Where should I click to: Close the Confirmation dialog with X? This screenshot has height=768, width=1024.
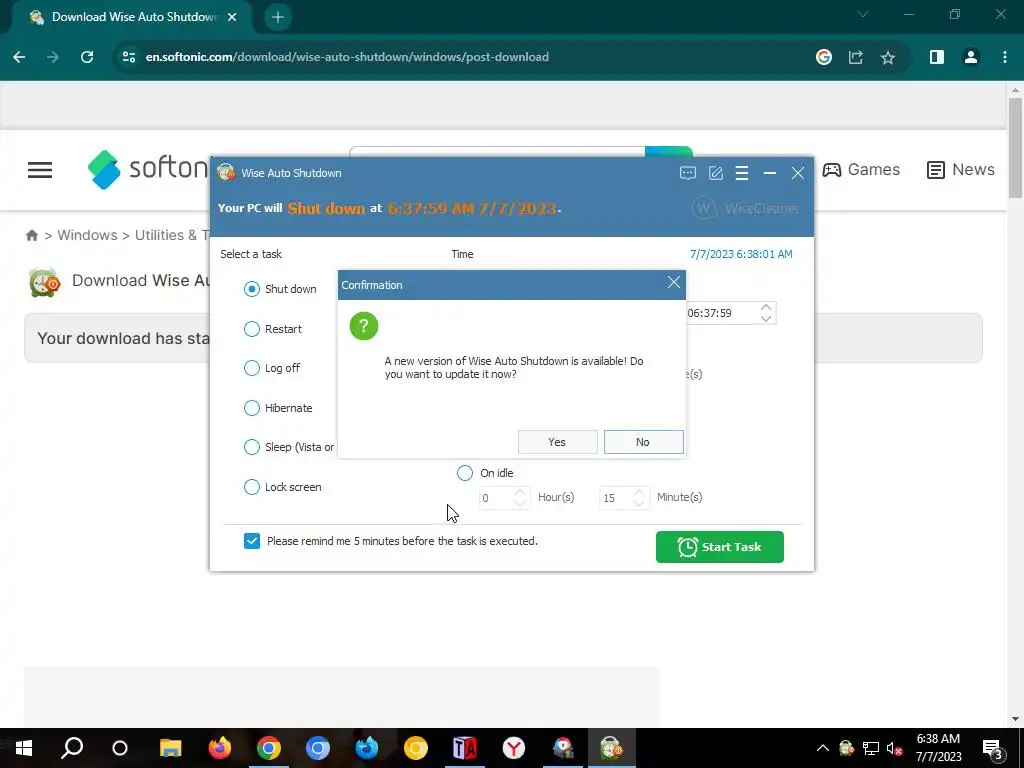point(673,282)
